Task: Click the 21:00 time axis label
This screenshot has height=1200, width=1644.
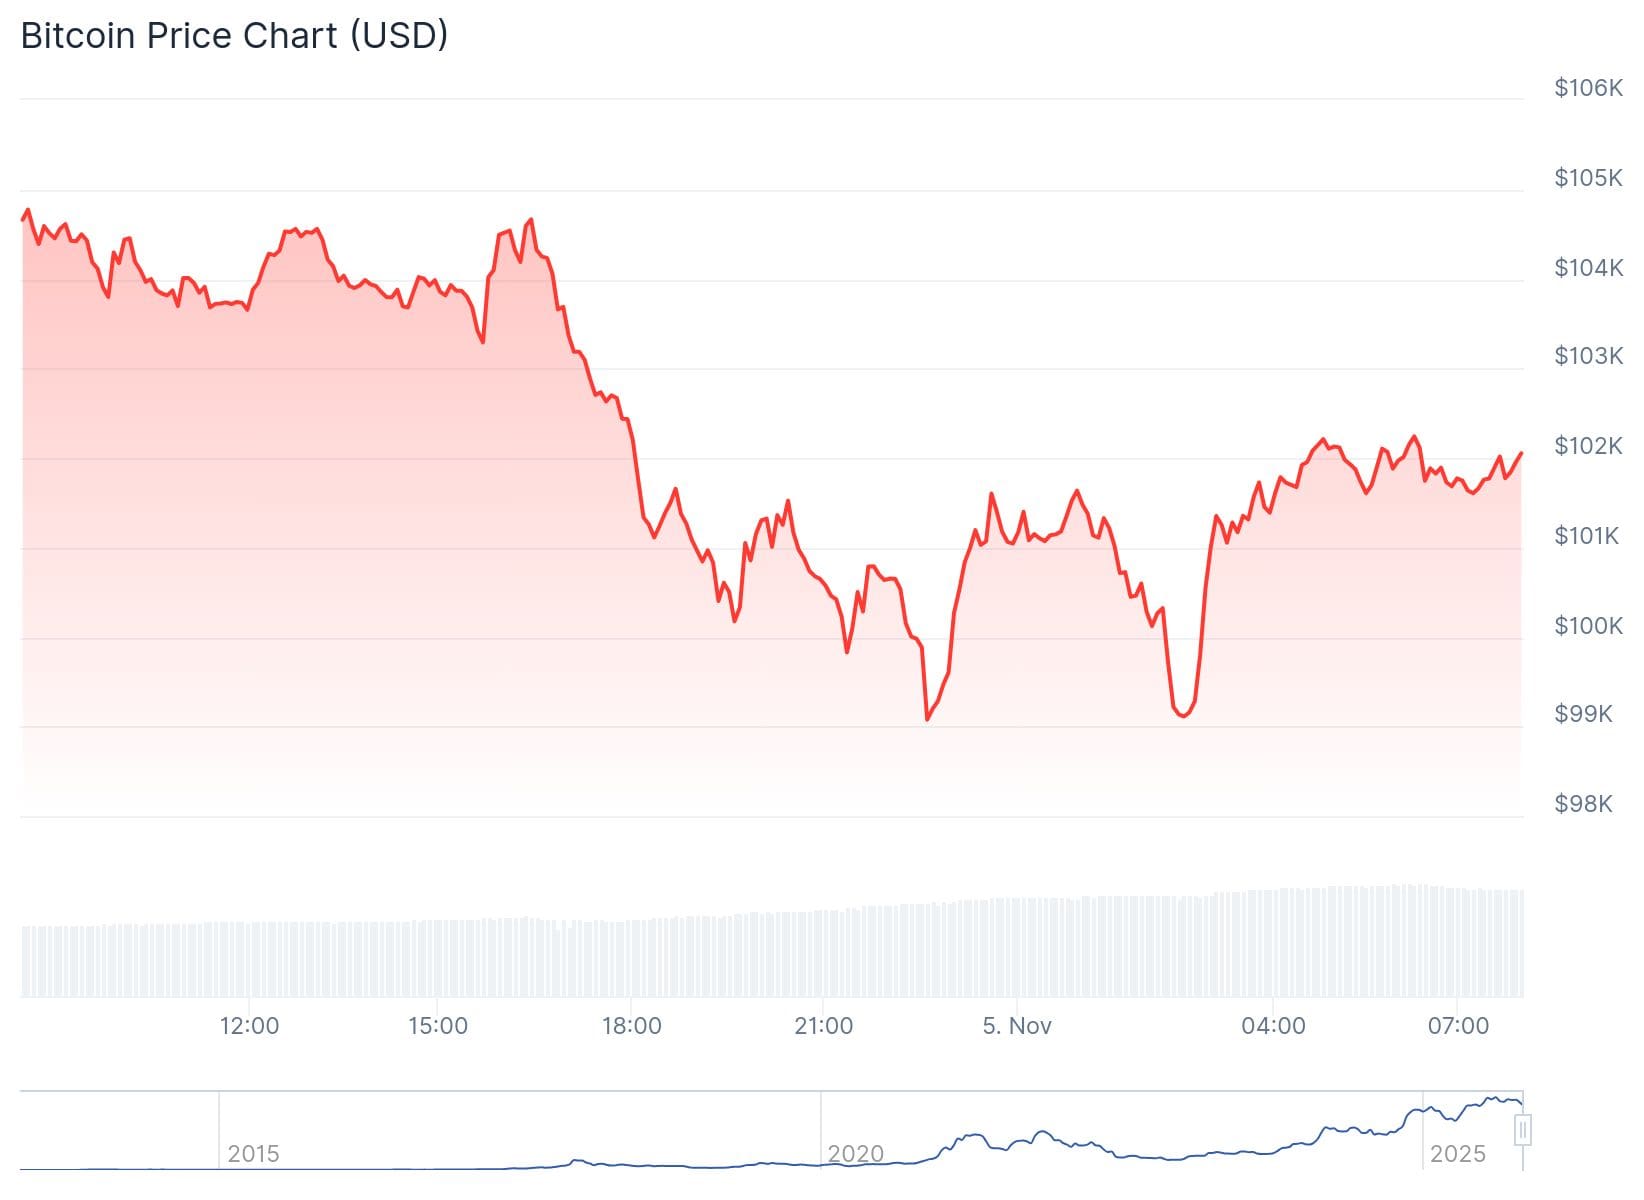Action: pos(824,1026)
